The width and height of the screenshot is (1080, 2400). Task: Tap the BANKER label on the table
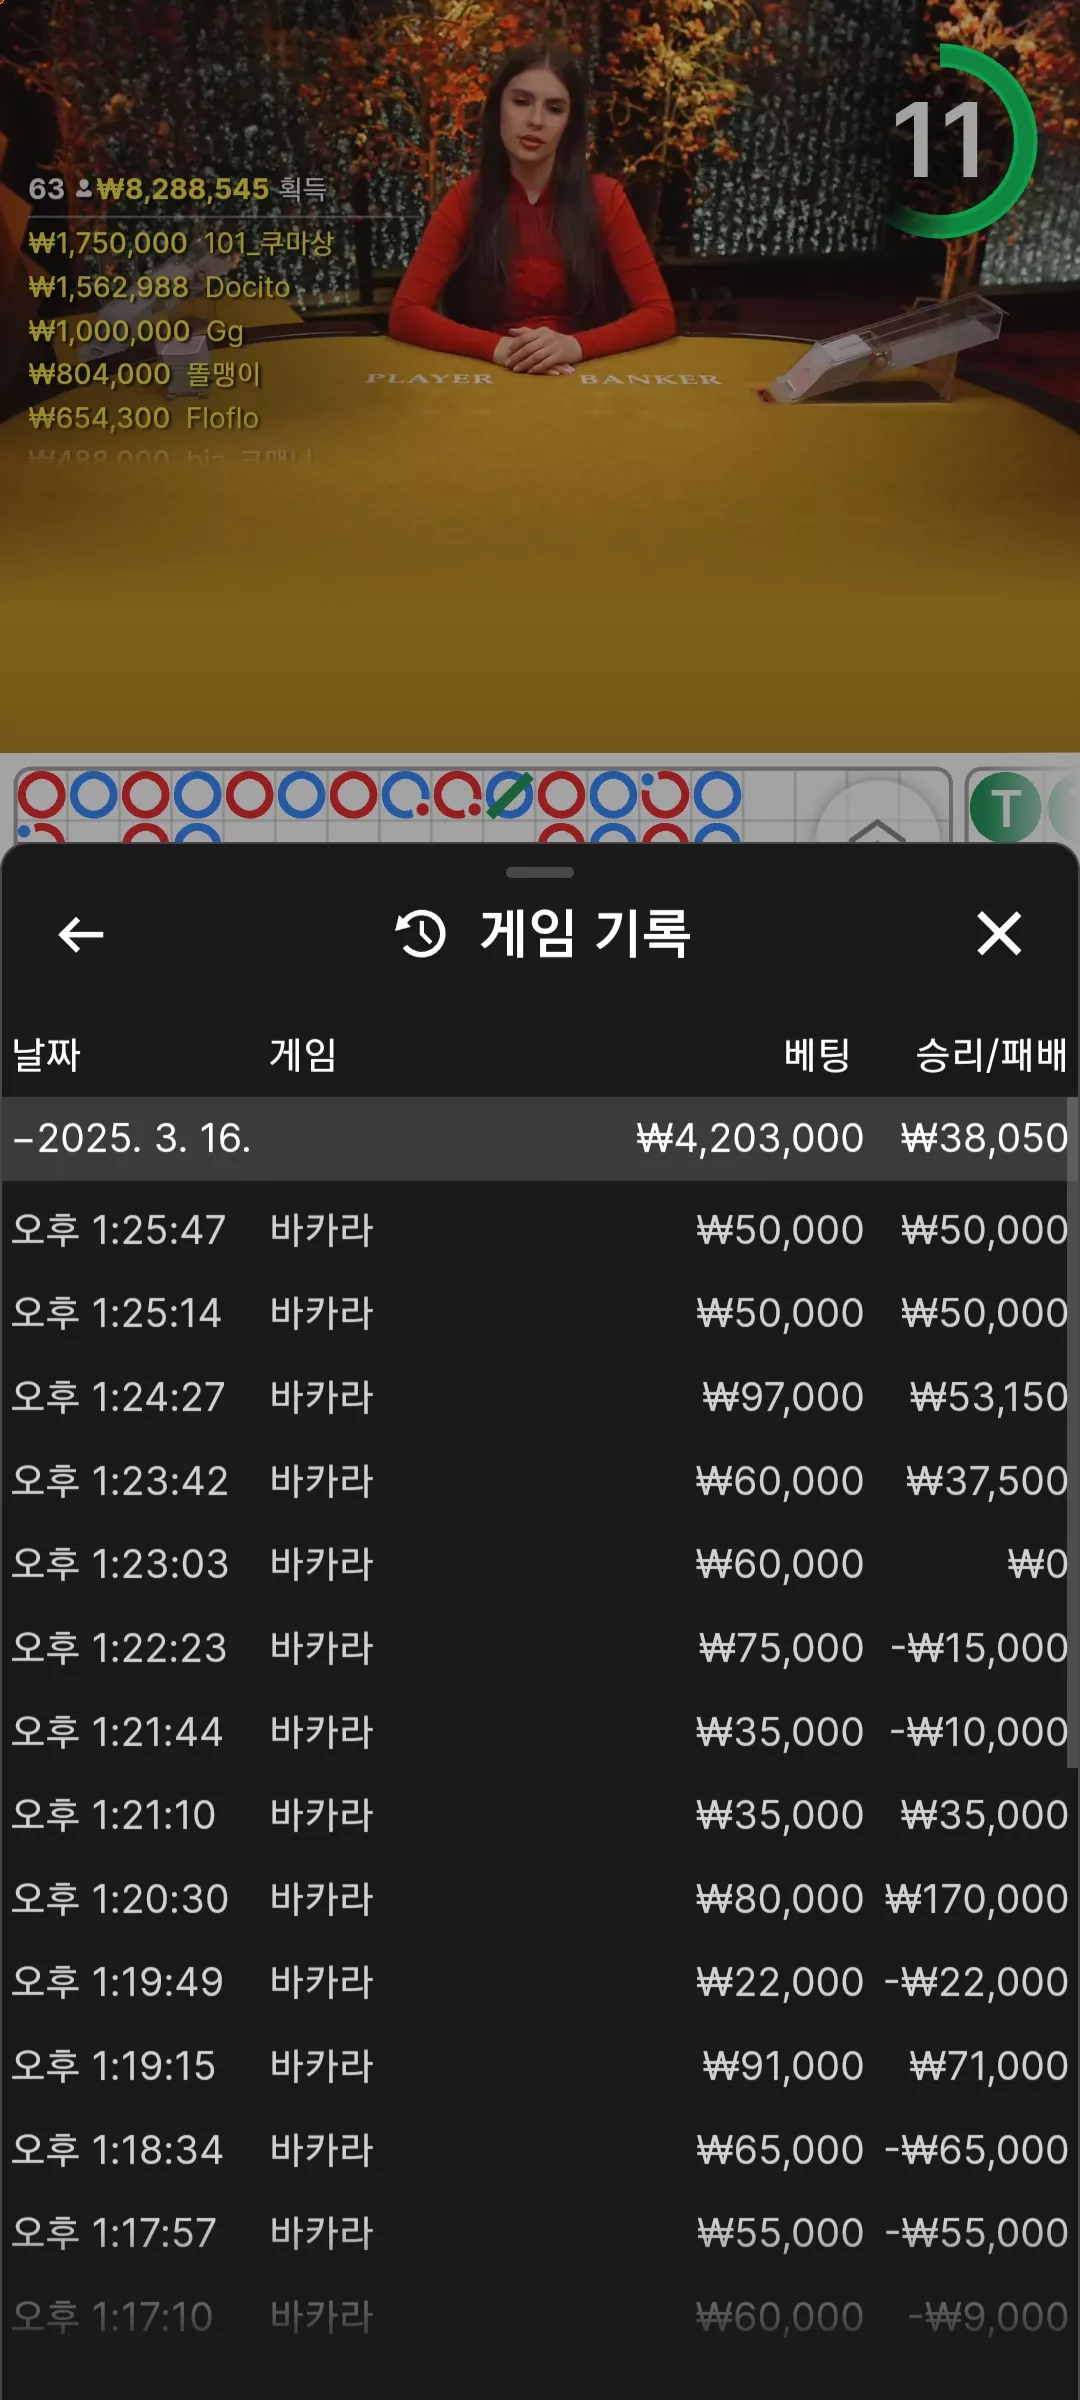(x=650, y=378)
